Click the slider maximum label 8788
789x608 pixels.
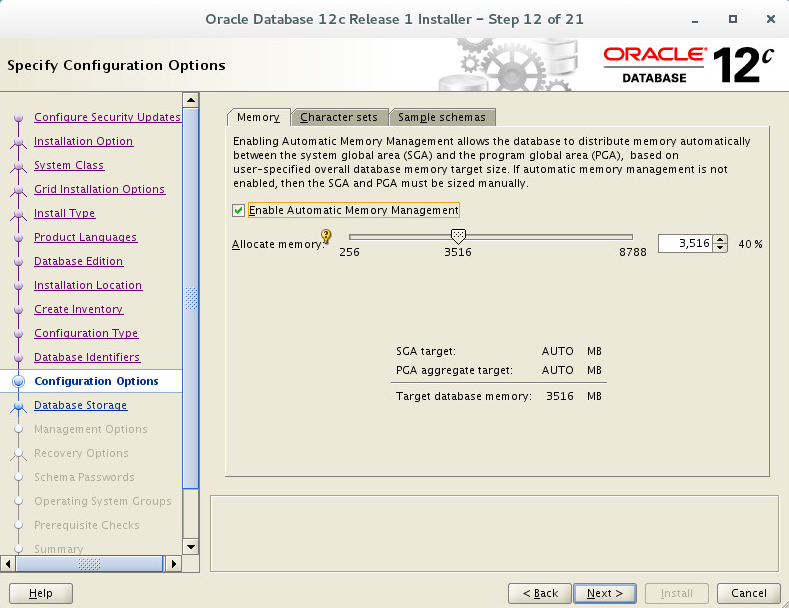[633, 252]
